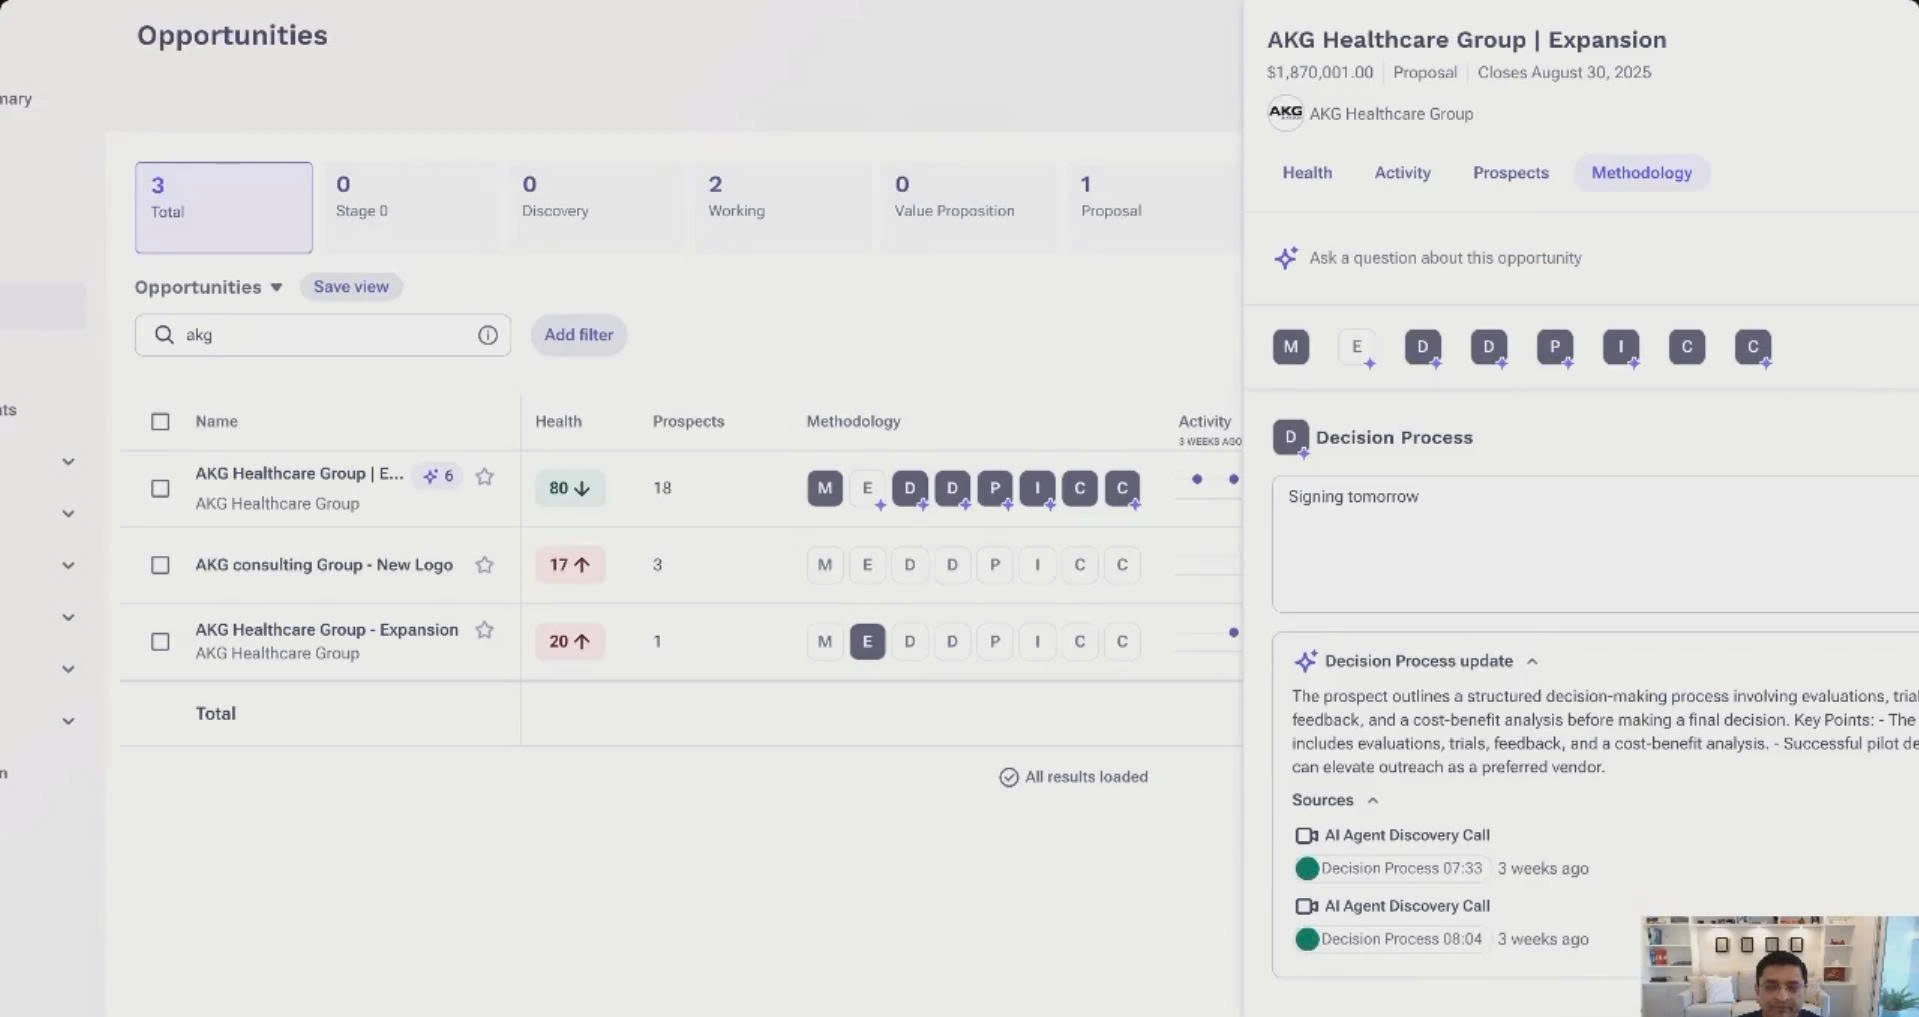Click the Save view button
Screen dimensions: 1919x1017
[x=351, y=287]
